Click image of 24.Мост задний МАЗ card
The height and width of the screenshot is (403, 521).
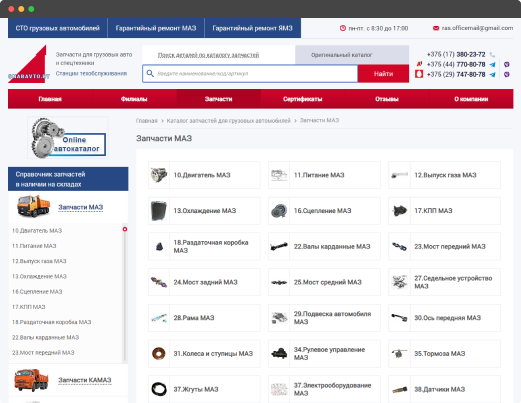coord(159,282)
